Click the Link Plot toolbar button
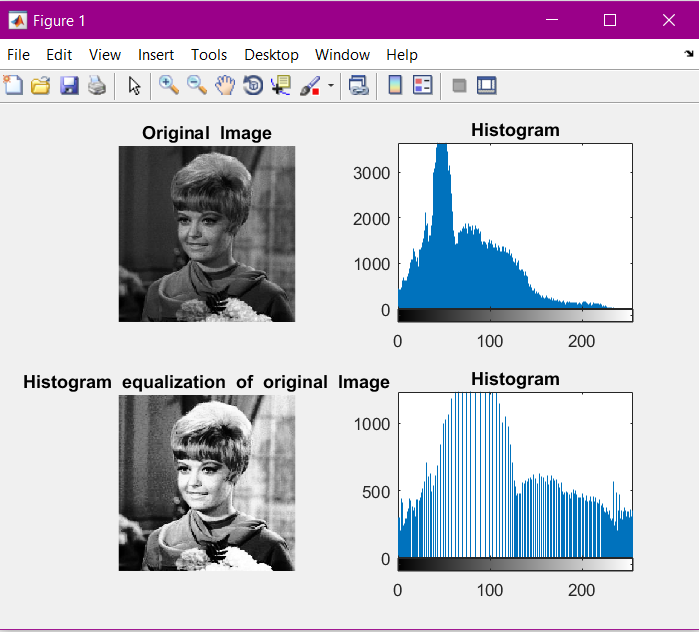699x632 pixels. coord(358,86)
